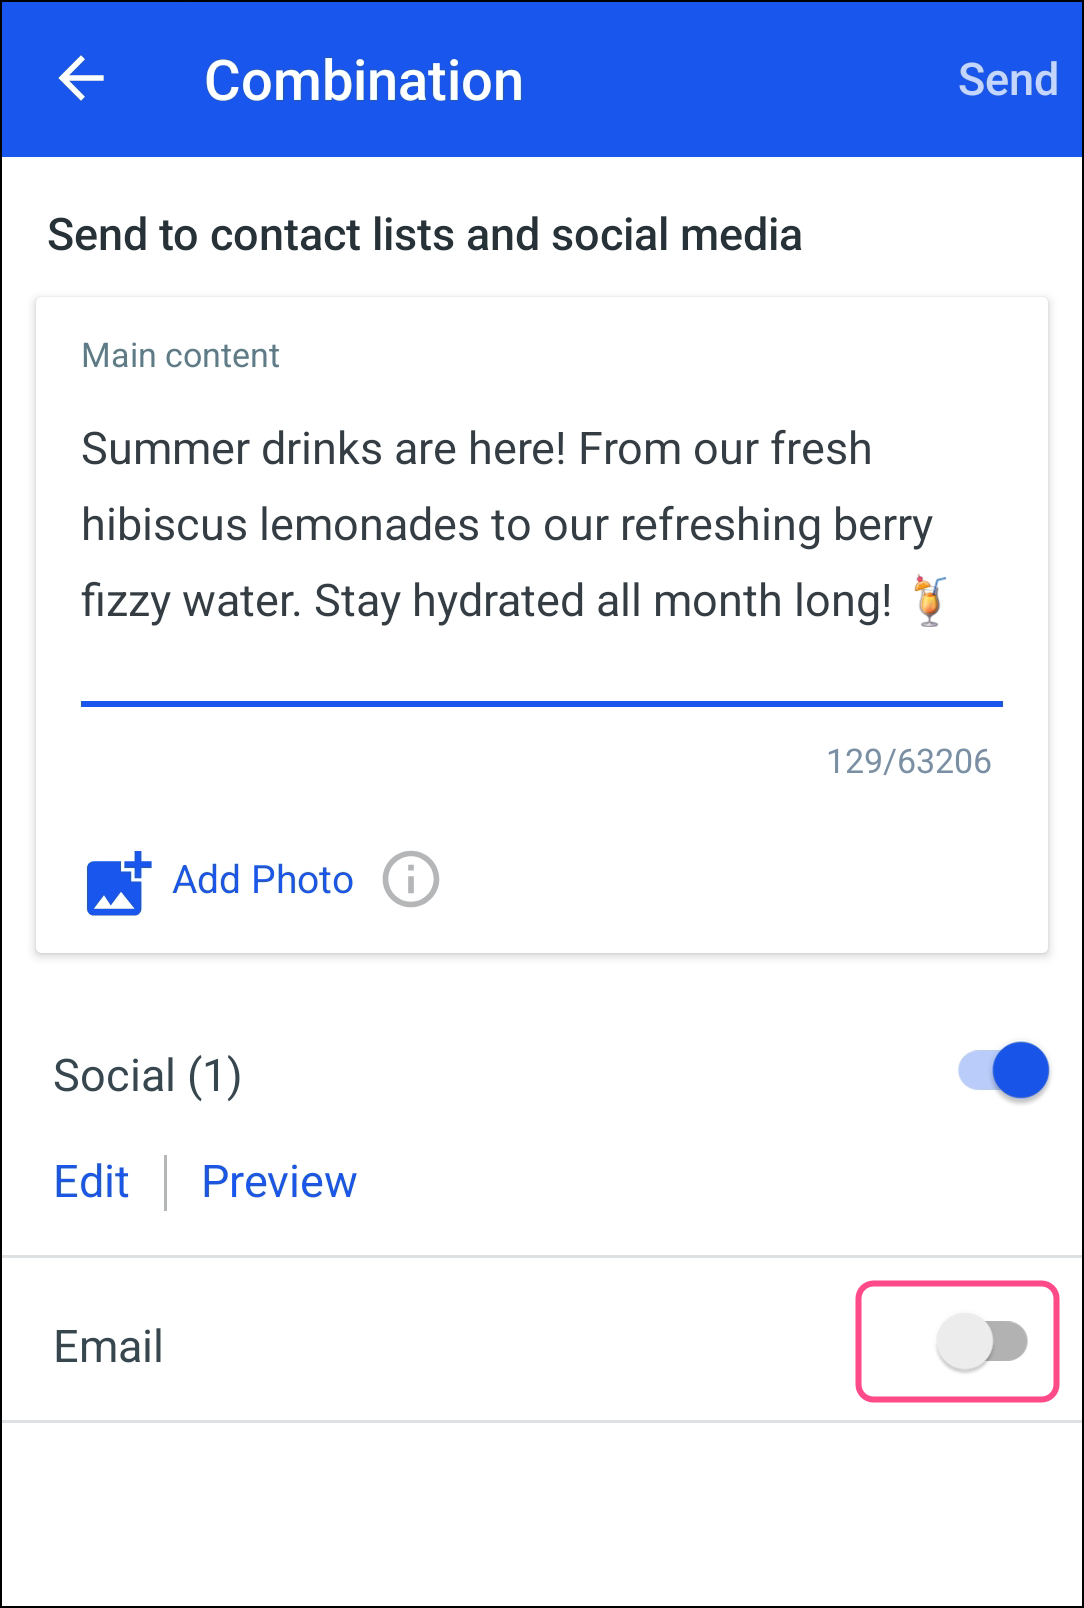
Task: Click the Main content field label
Action: click(180, 356)
